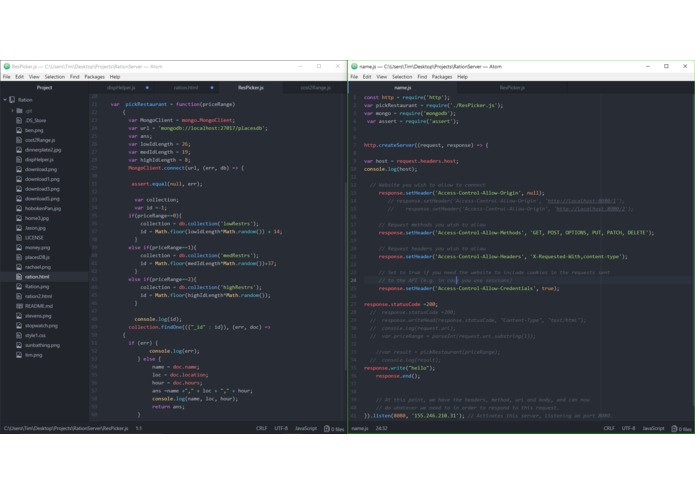The width and height of the screenshot is (695, 494).
Task: Switch to cost2Range.js tab
Action: tap(315, 88)
